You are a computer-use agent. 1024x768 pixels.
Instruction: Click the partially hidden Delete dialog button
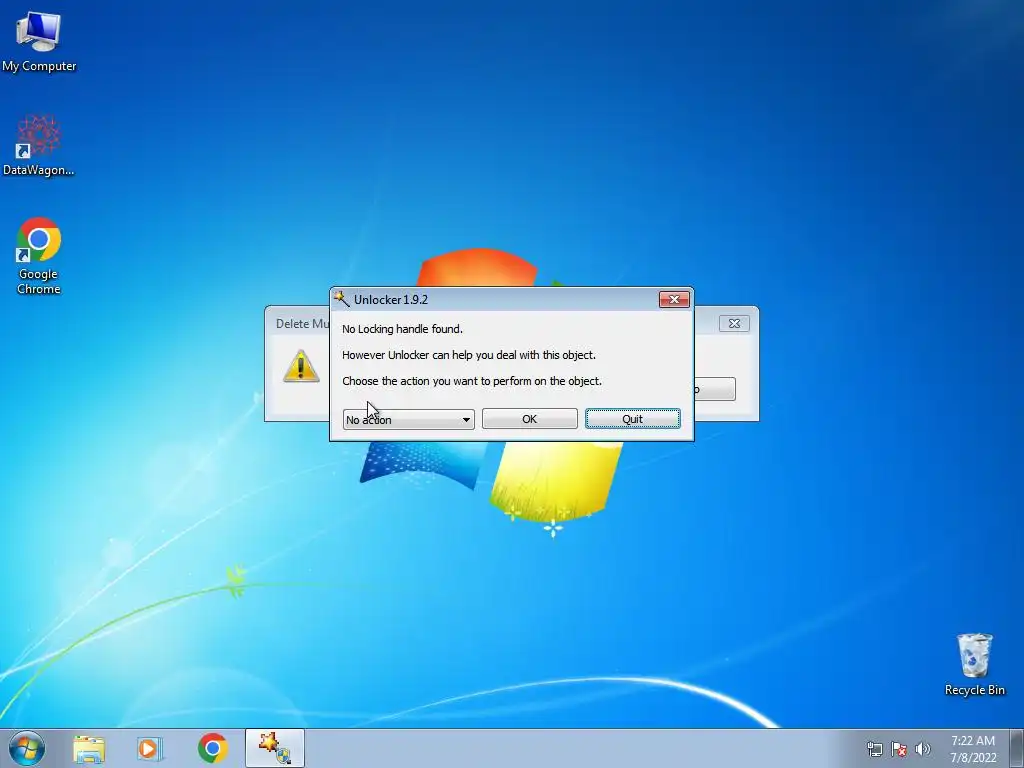tap(714, 389)
